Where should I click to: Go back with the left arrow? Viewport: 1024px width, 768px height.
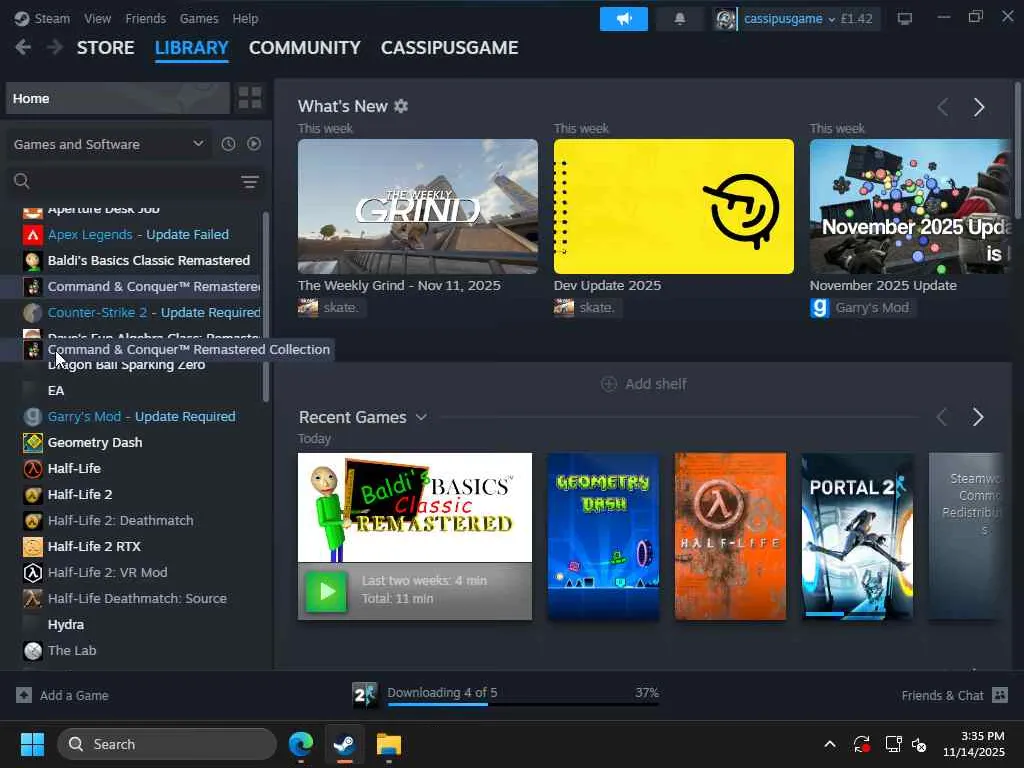24,47
